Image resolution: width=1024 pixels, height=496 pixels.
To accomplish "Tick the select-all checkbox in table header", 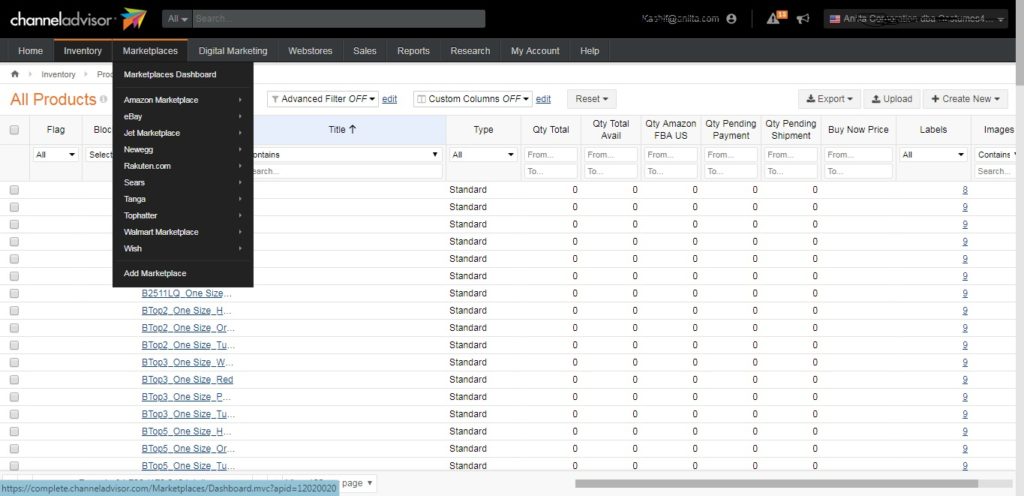I will click(14, 130).
